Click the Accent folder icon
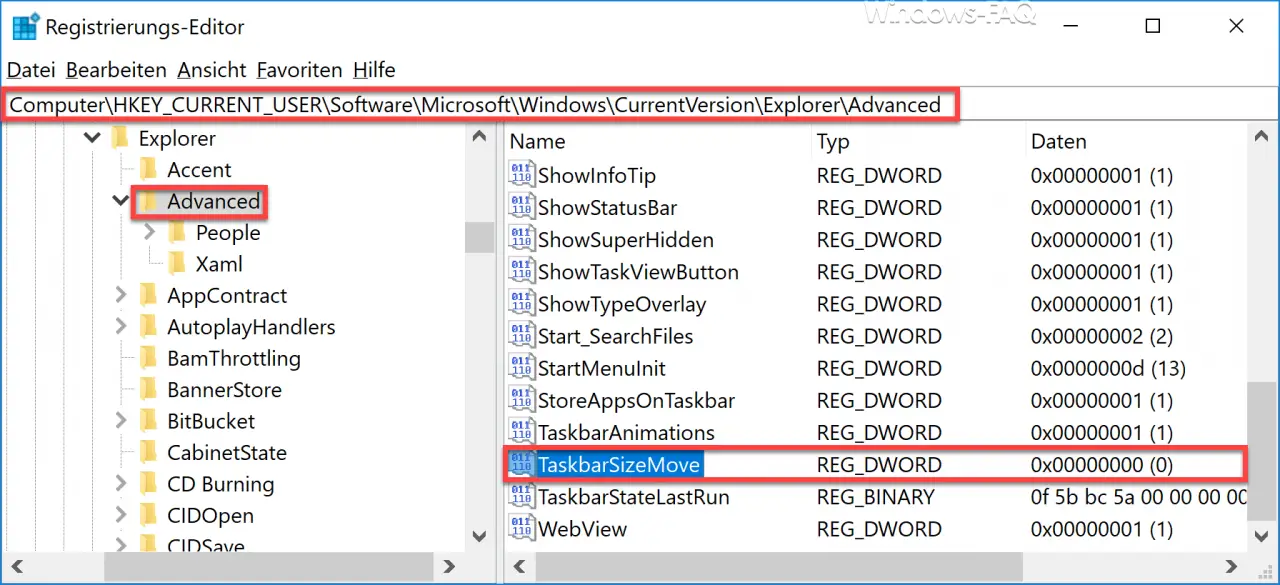Screen dimensions: 1280x585 149,170
